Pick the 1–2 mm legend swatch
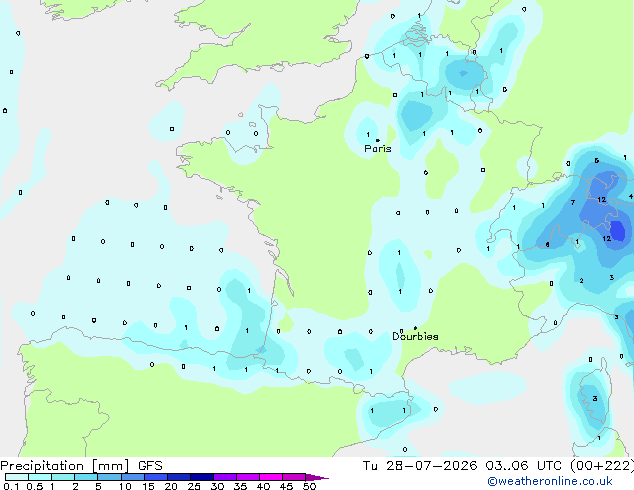Screen dimensions: 634x490 [x=63, y=477]
